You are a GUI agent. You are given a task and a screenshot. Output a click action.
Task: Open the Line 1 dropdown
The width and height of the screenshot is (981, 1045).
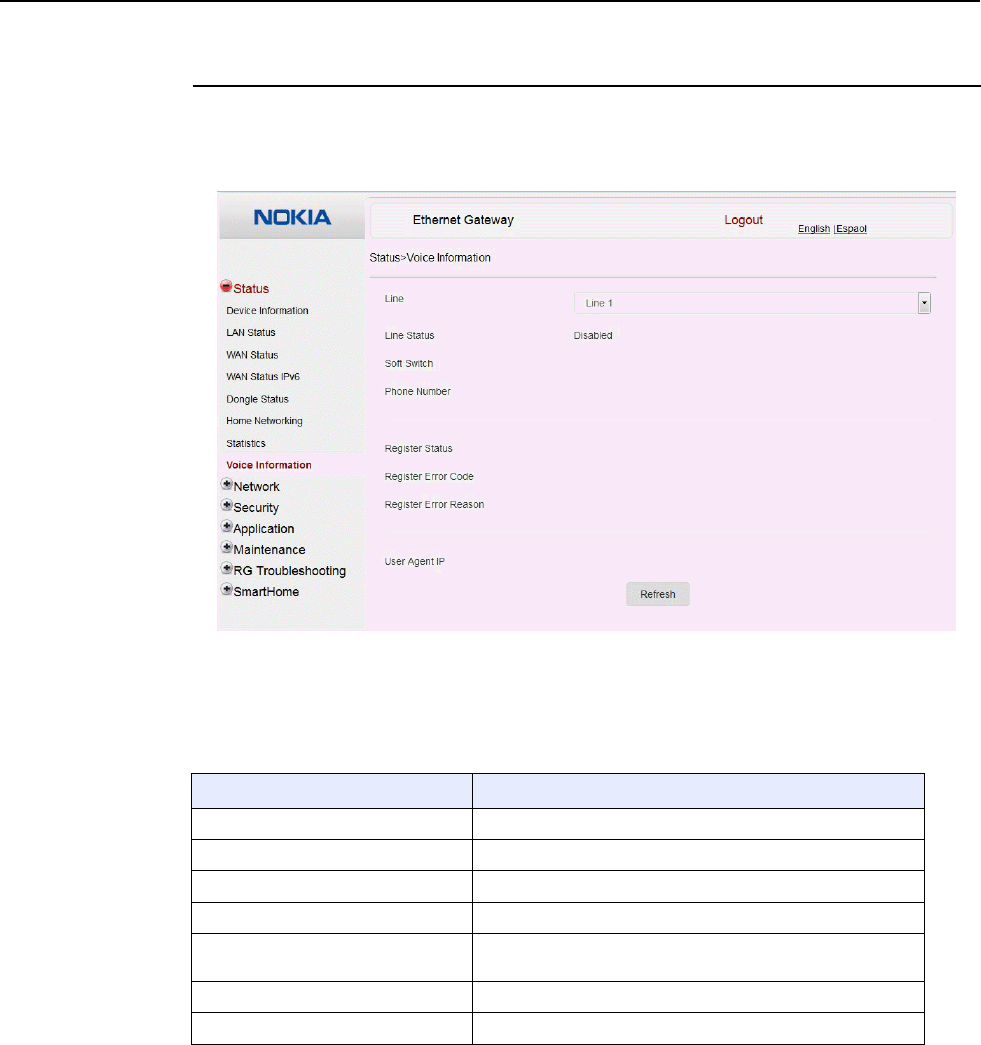coord(752,303)
